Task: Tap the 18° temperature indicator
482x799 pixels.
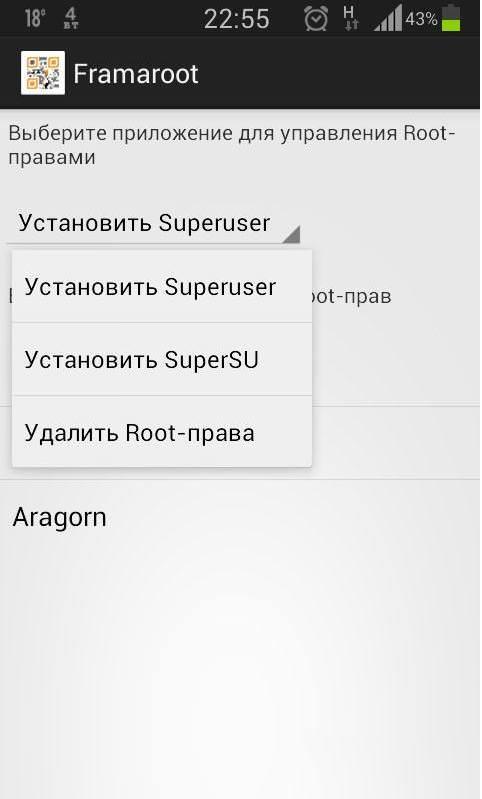Action: 35,19
